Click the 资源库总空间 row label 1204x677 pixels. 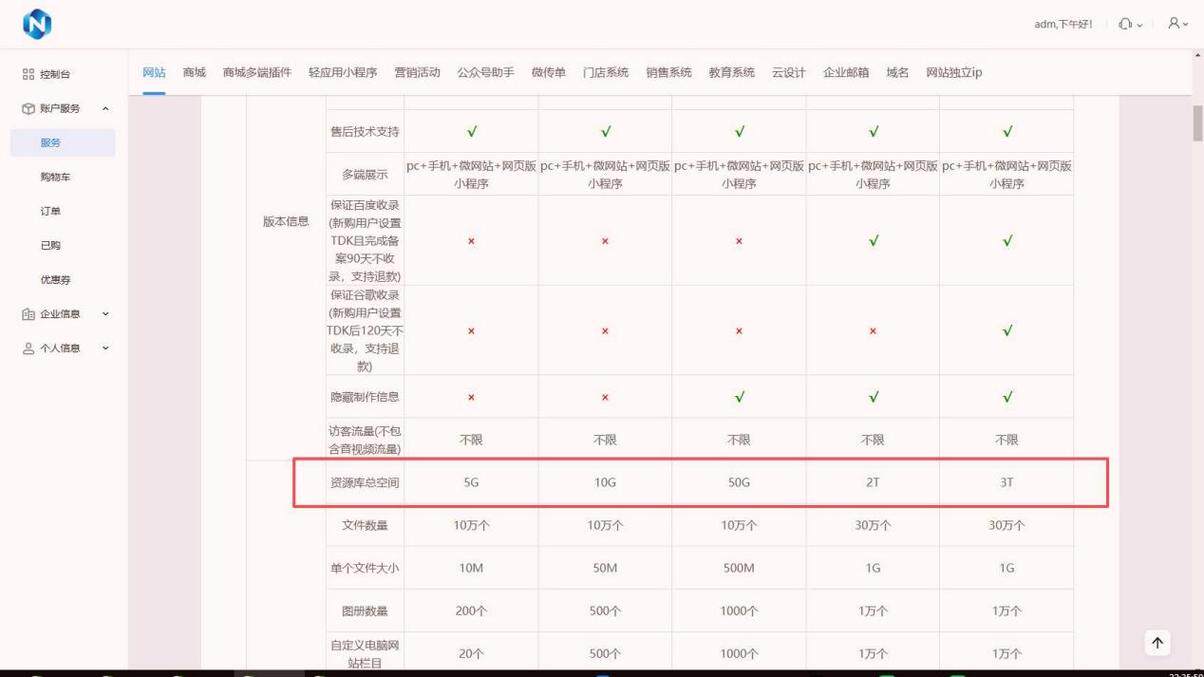click(x=365, y=482)
